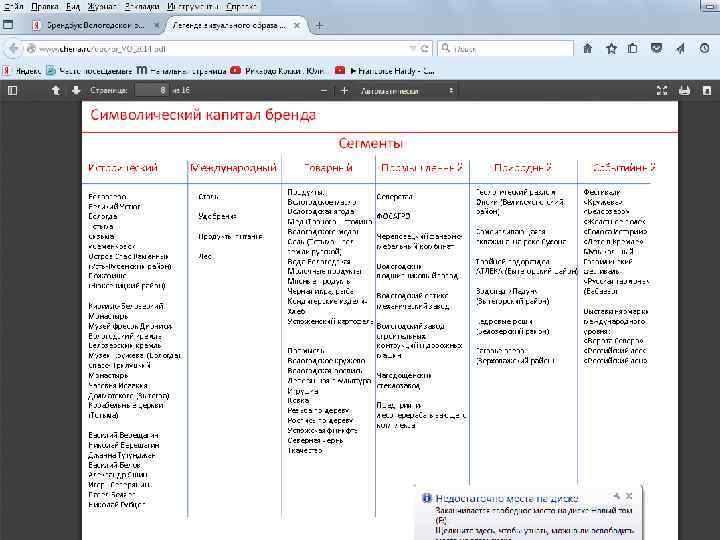
Task: Open the Начальная страница bookmark
Action: pyautogui.click(x=181, y=71)
